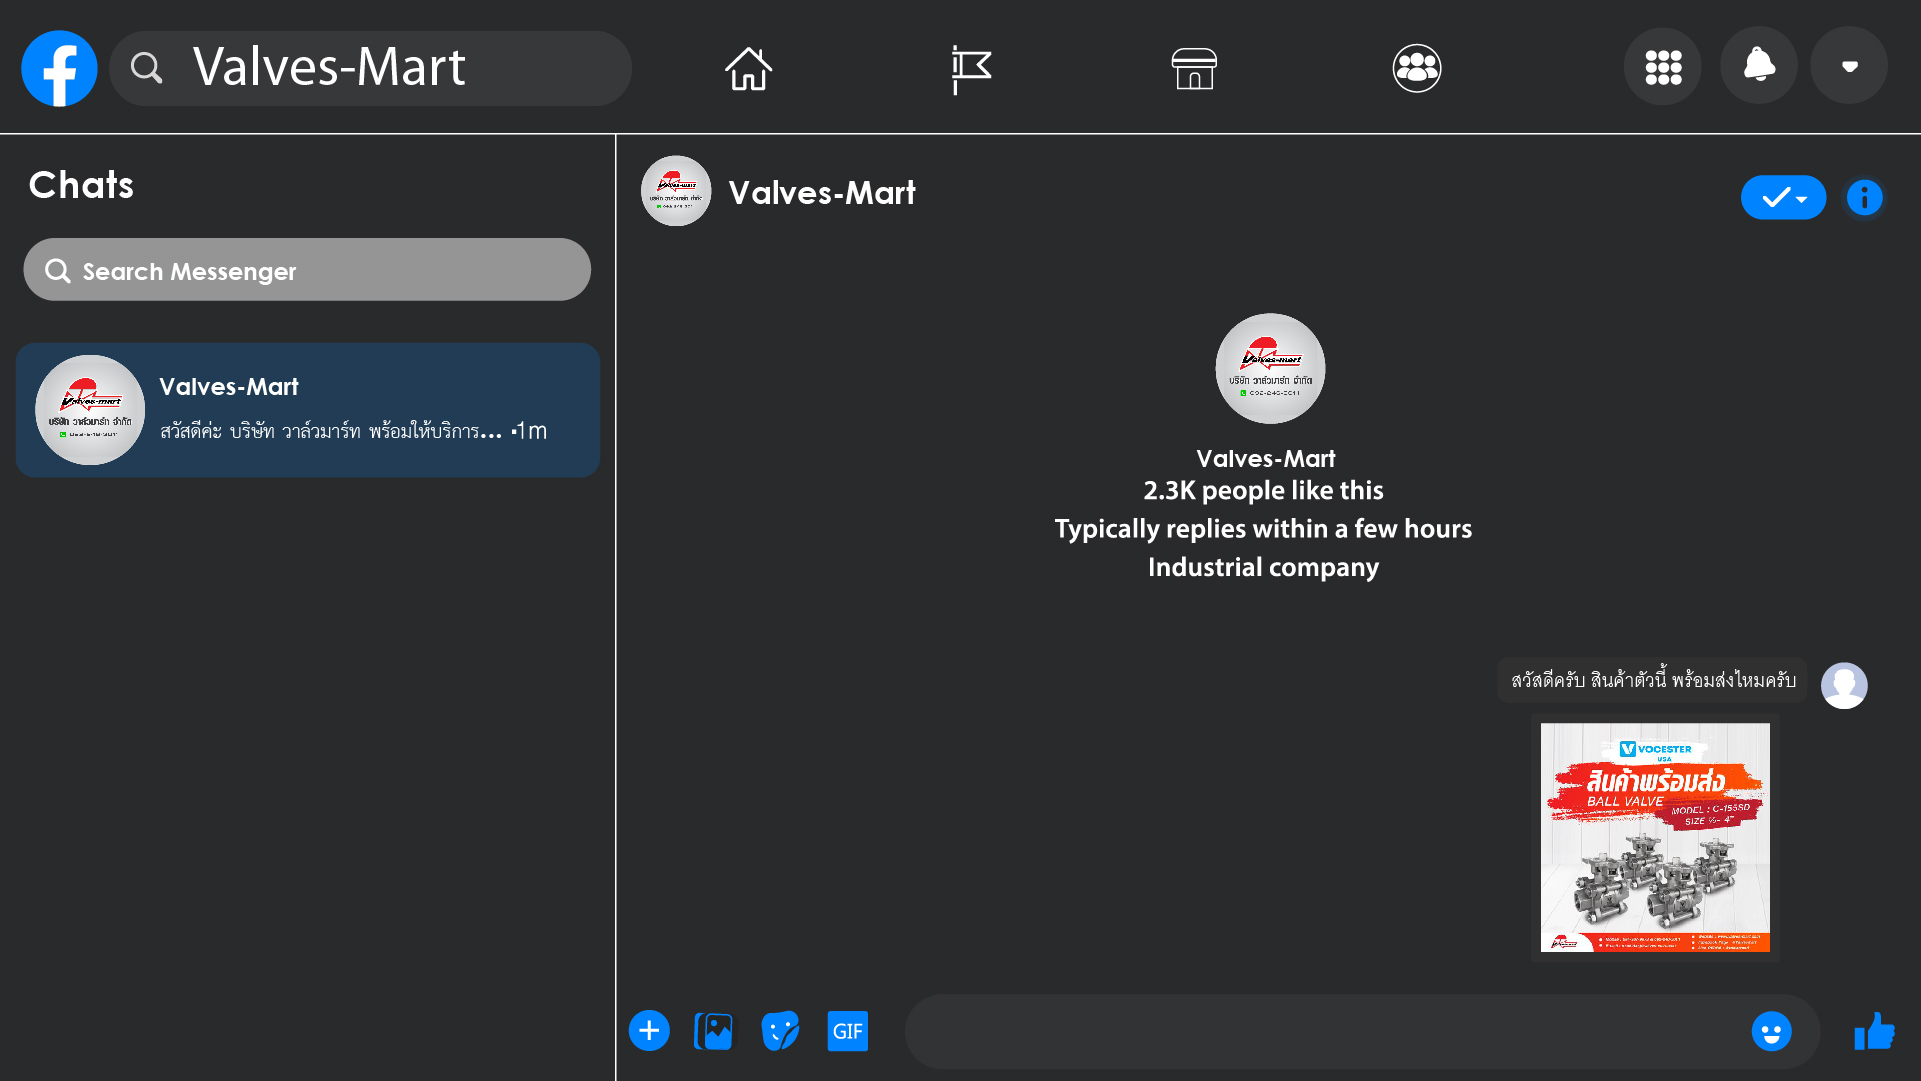Click the large Valves-Mart profile picture
1921x1081 pixels.
point(1270,368)
